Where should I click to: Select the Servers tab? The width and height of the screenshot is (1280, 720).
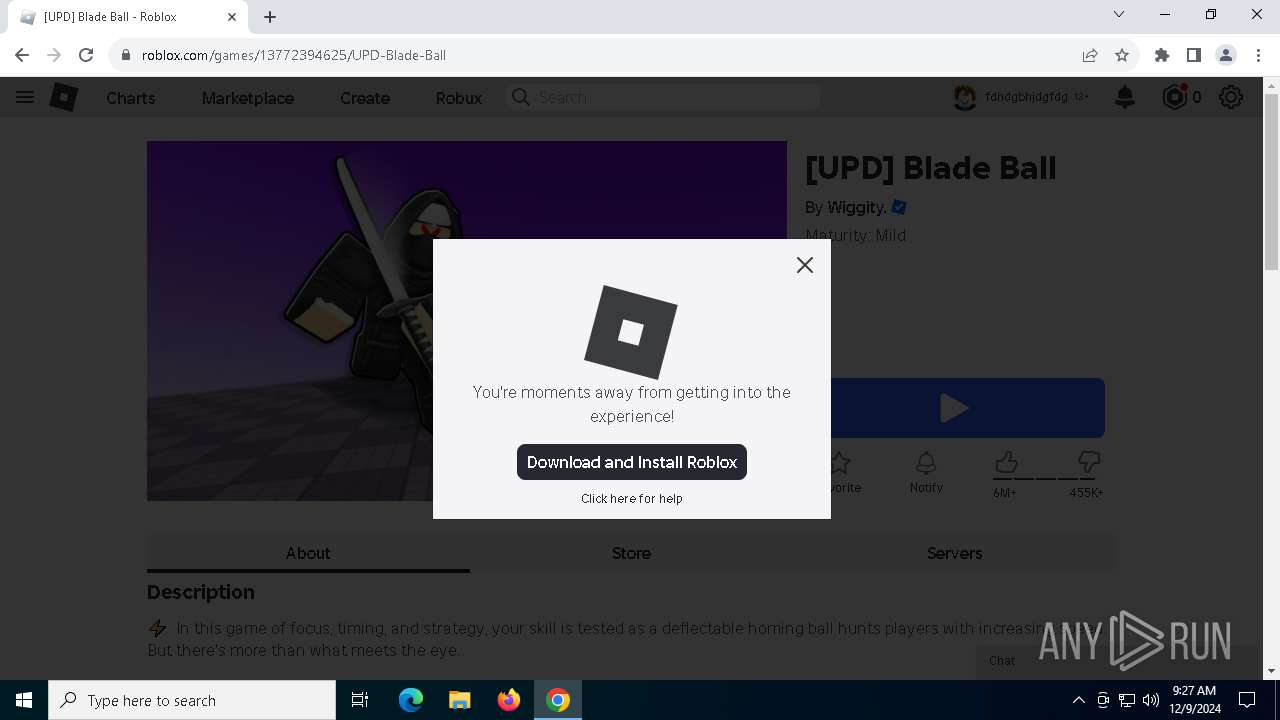tap(954, 553)
